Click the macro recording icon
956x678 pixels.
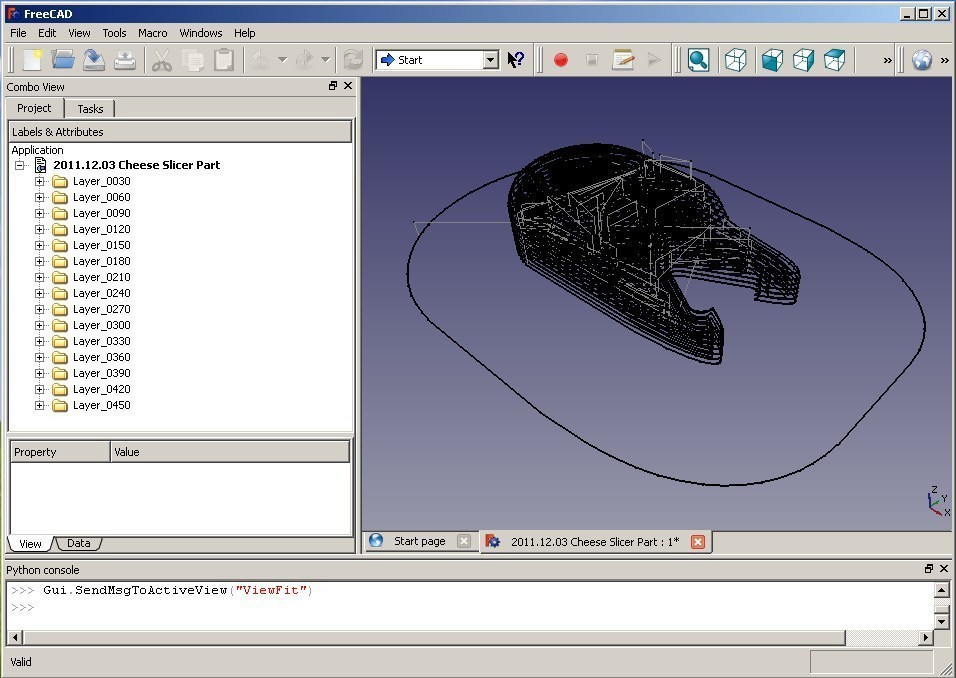(x=560, y=60)
